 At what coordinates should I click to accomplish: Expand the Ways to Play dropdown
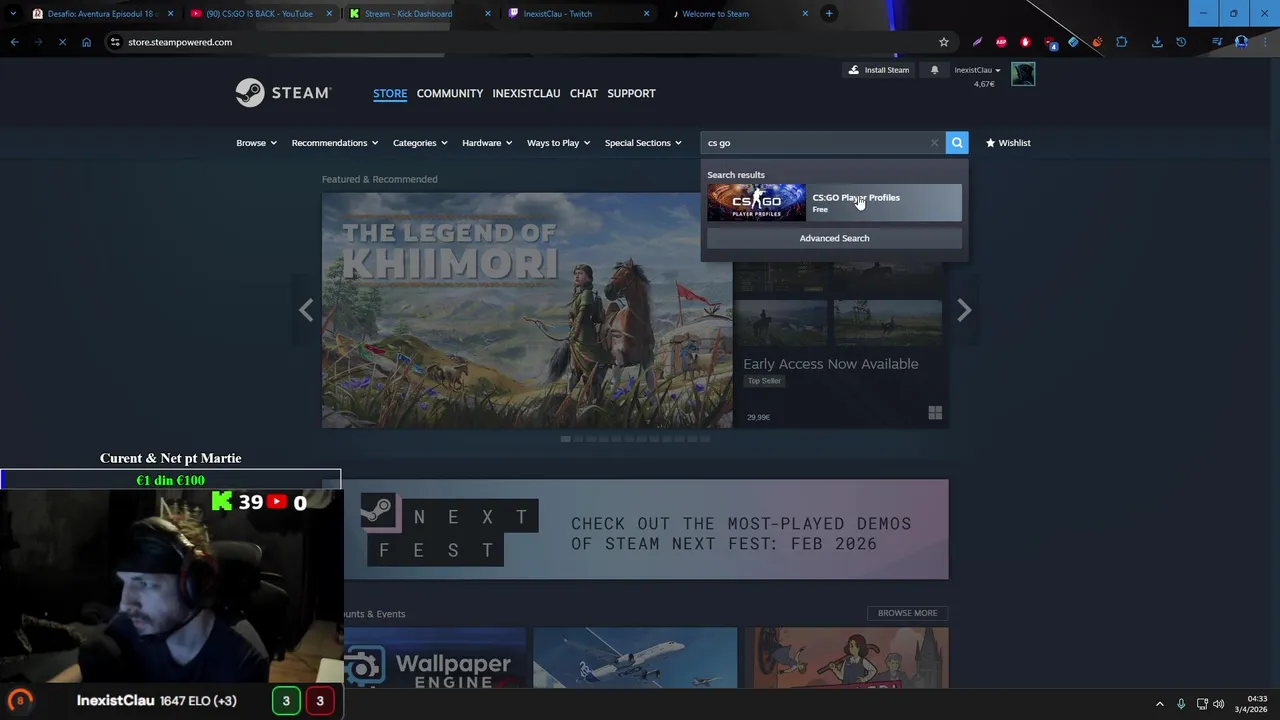click(558, 143)
